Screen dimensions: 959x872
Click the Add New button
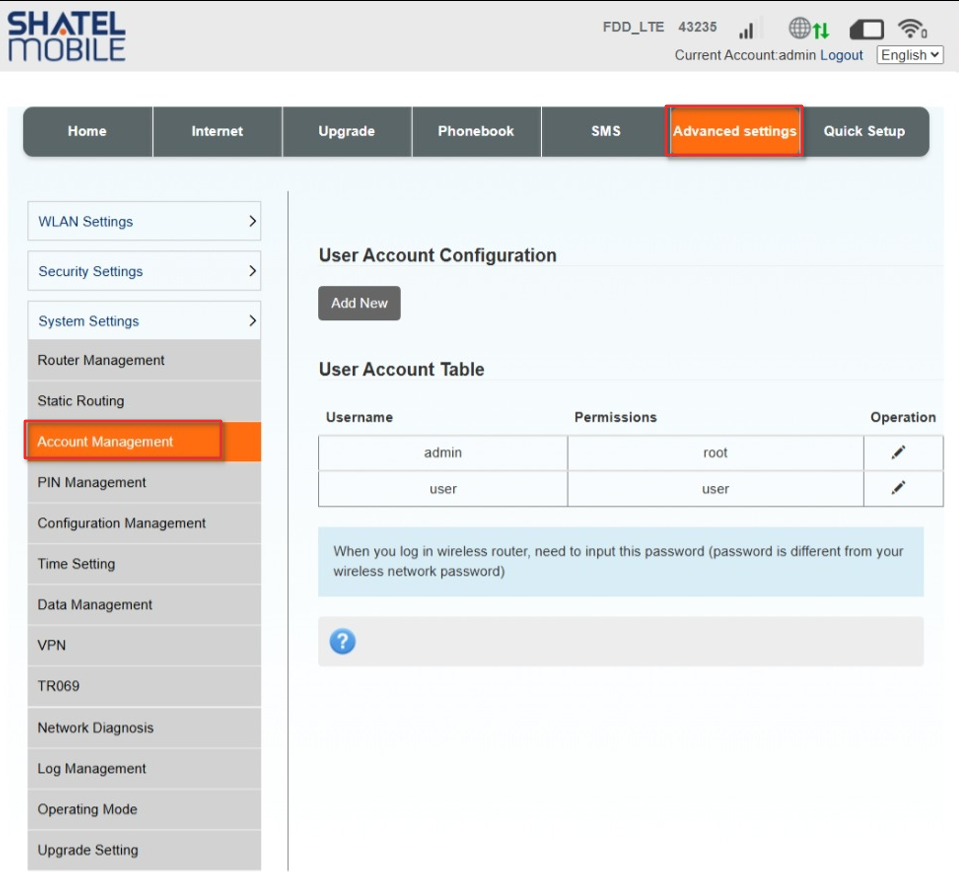[359, 303]
